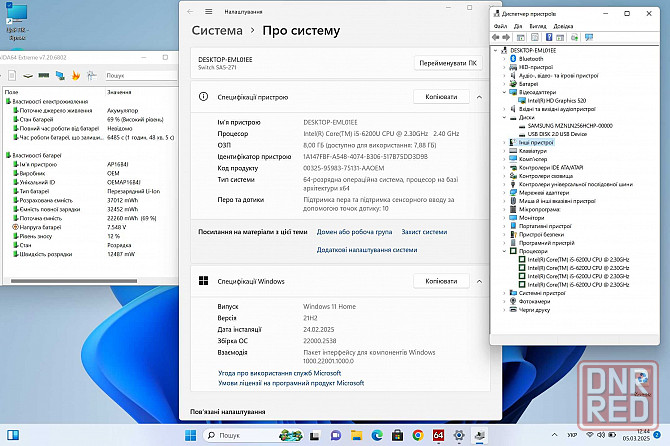Click the Forward arrow in Device Manager toolbar
The width and height of the screenshot is (670, 446).
pos(506,38)
